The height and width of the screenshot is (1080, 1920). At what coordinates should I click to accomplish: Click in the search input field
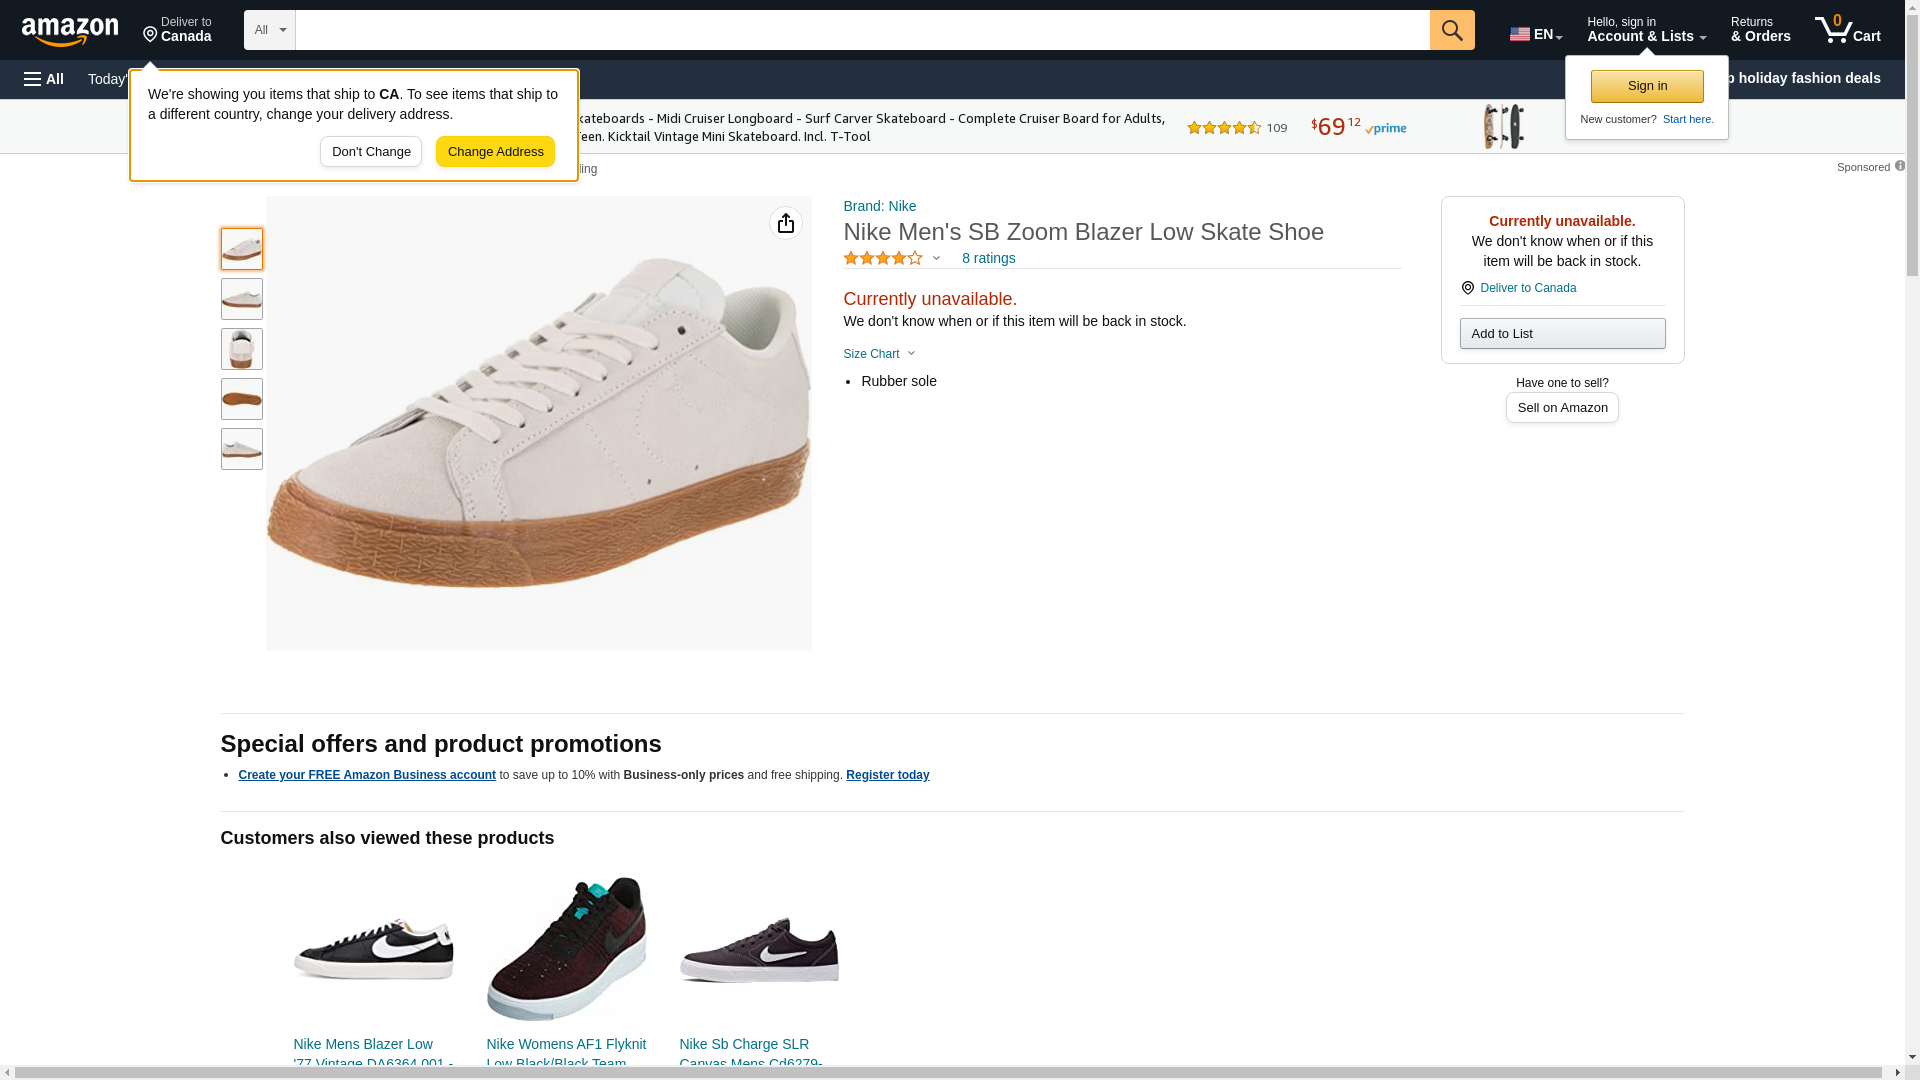pyautogui.click(x=861, y=30)
